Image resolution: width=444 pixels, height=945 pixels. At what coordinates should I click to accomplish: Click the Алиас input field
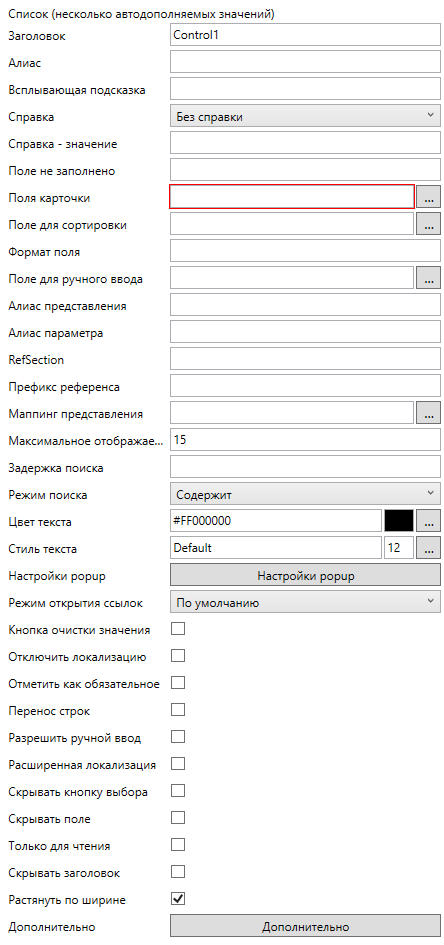coord(305,62)
